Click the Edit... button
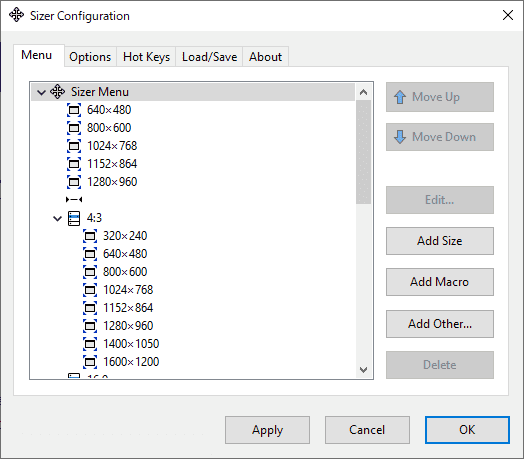 coord(440,200)
